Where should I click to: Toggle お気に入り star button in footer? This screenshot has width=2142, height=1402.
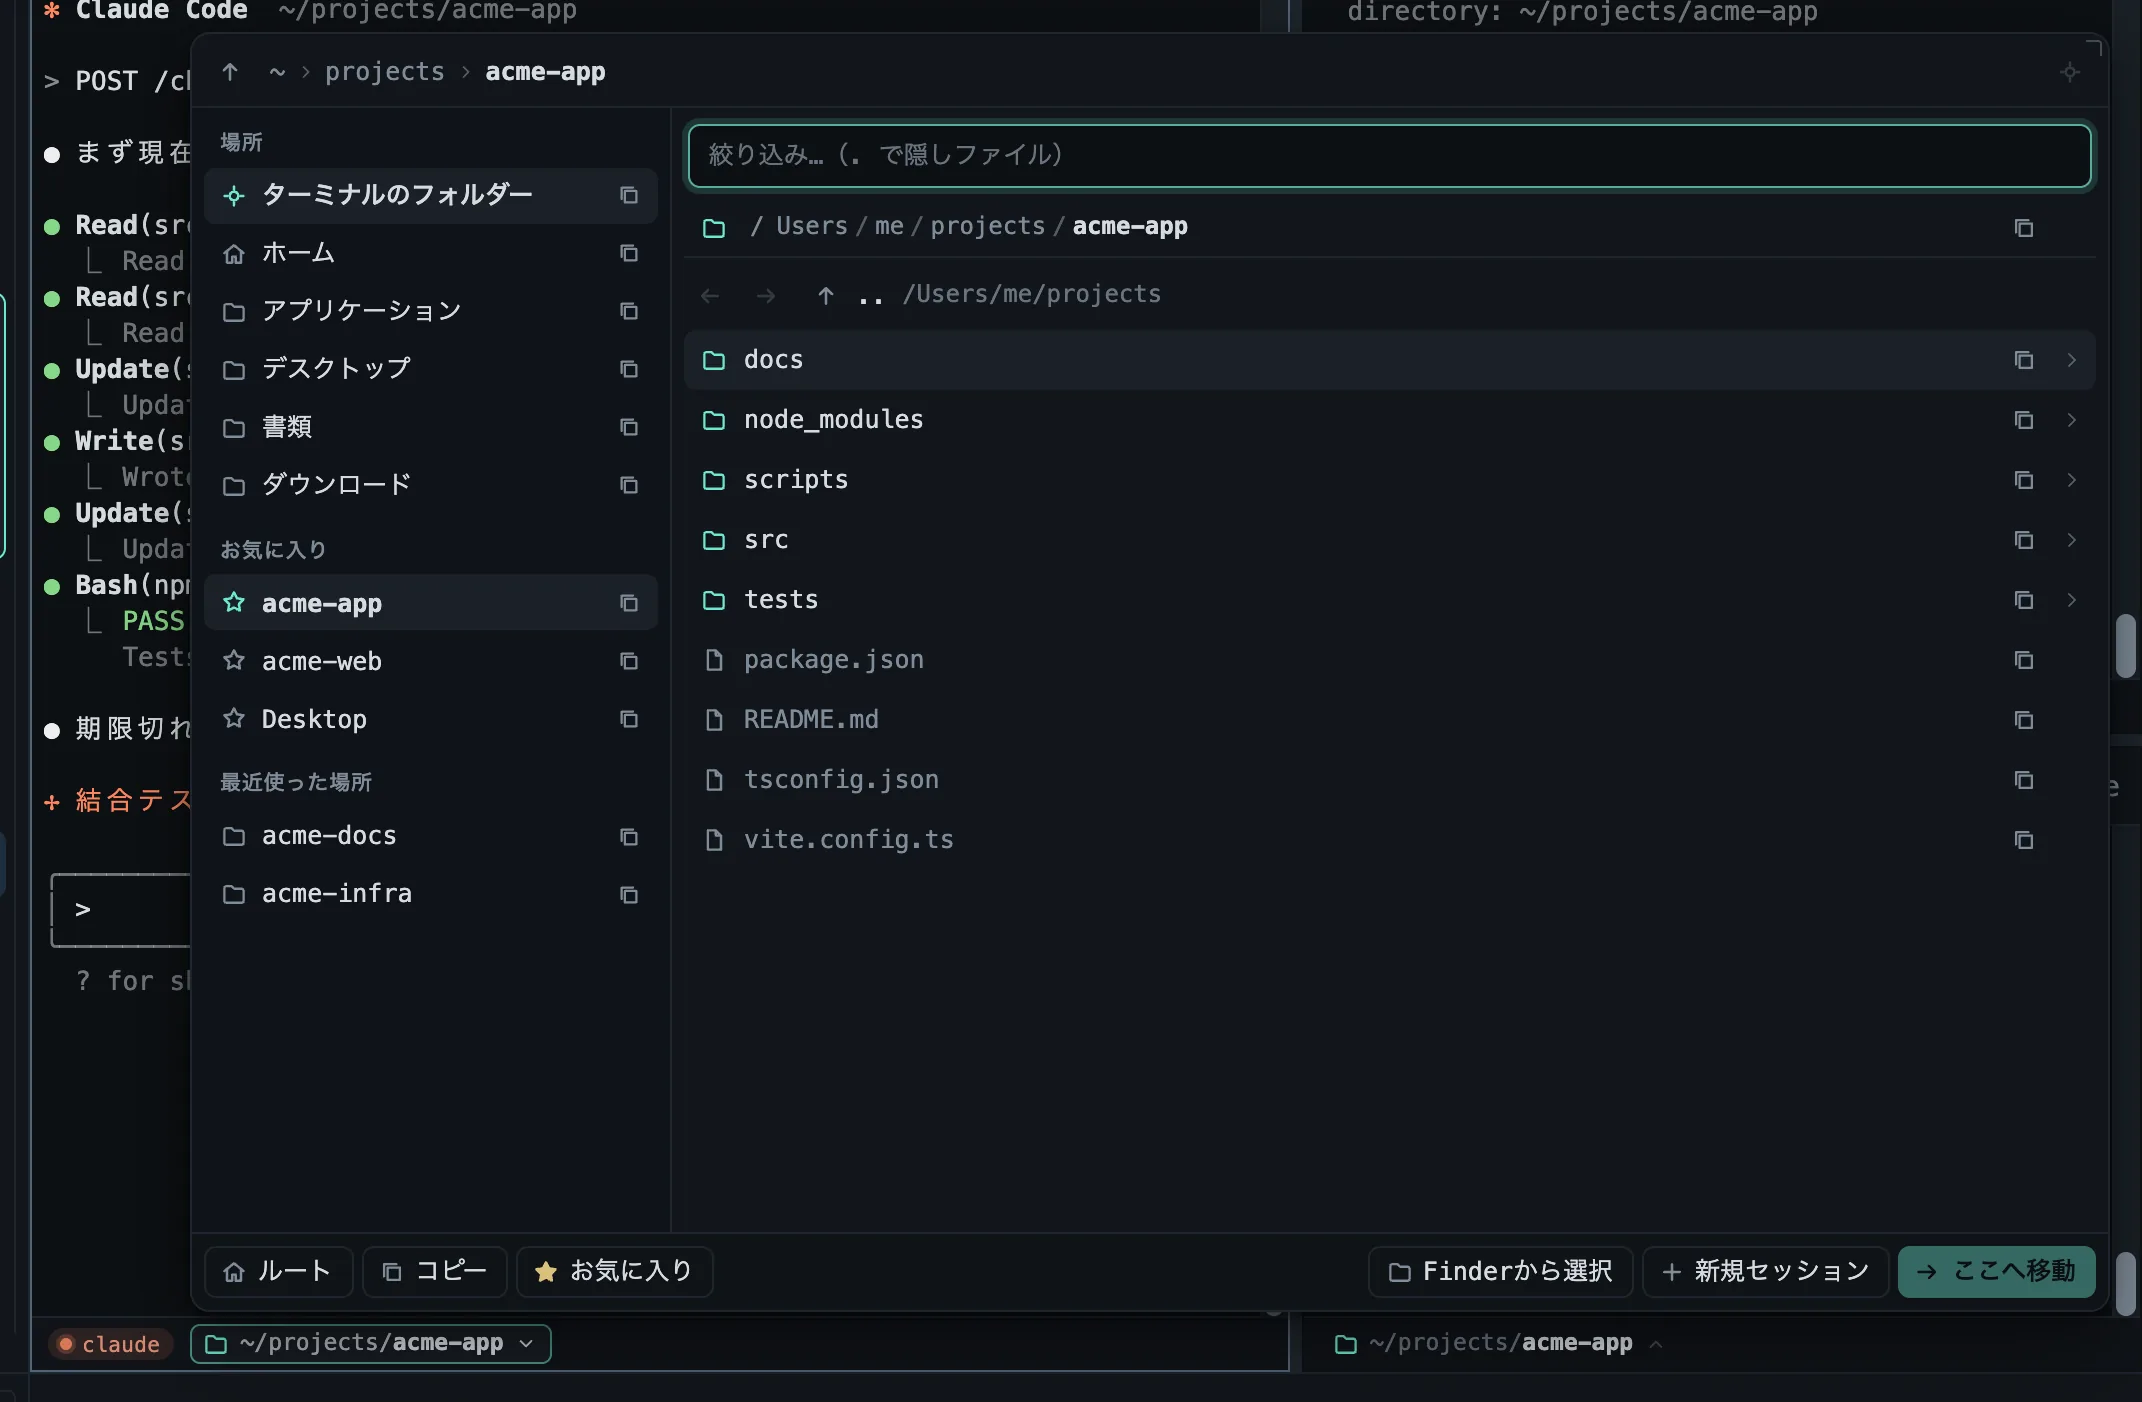click(614, 1271)
